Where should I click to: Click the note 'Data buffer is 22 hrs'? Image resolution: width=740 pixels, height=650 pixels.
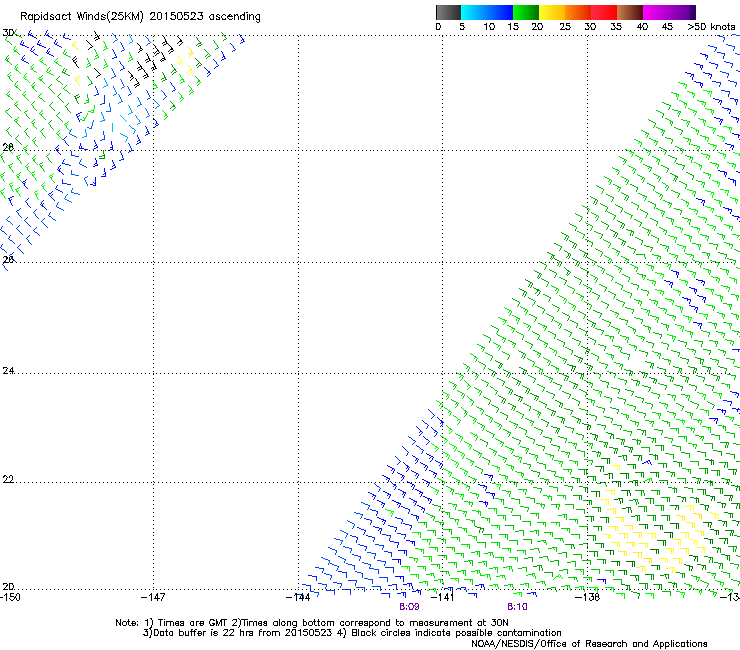(x=204, y=633)
